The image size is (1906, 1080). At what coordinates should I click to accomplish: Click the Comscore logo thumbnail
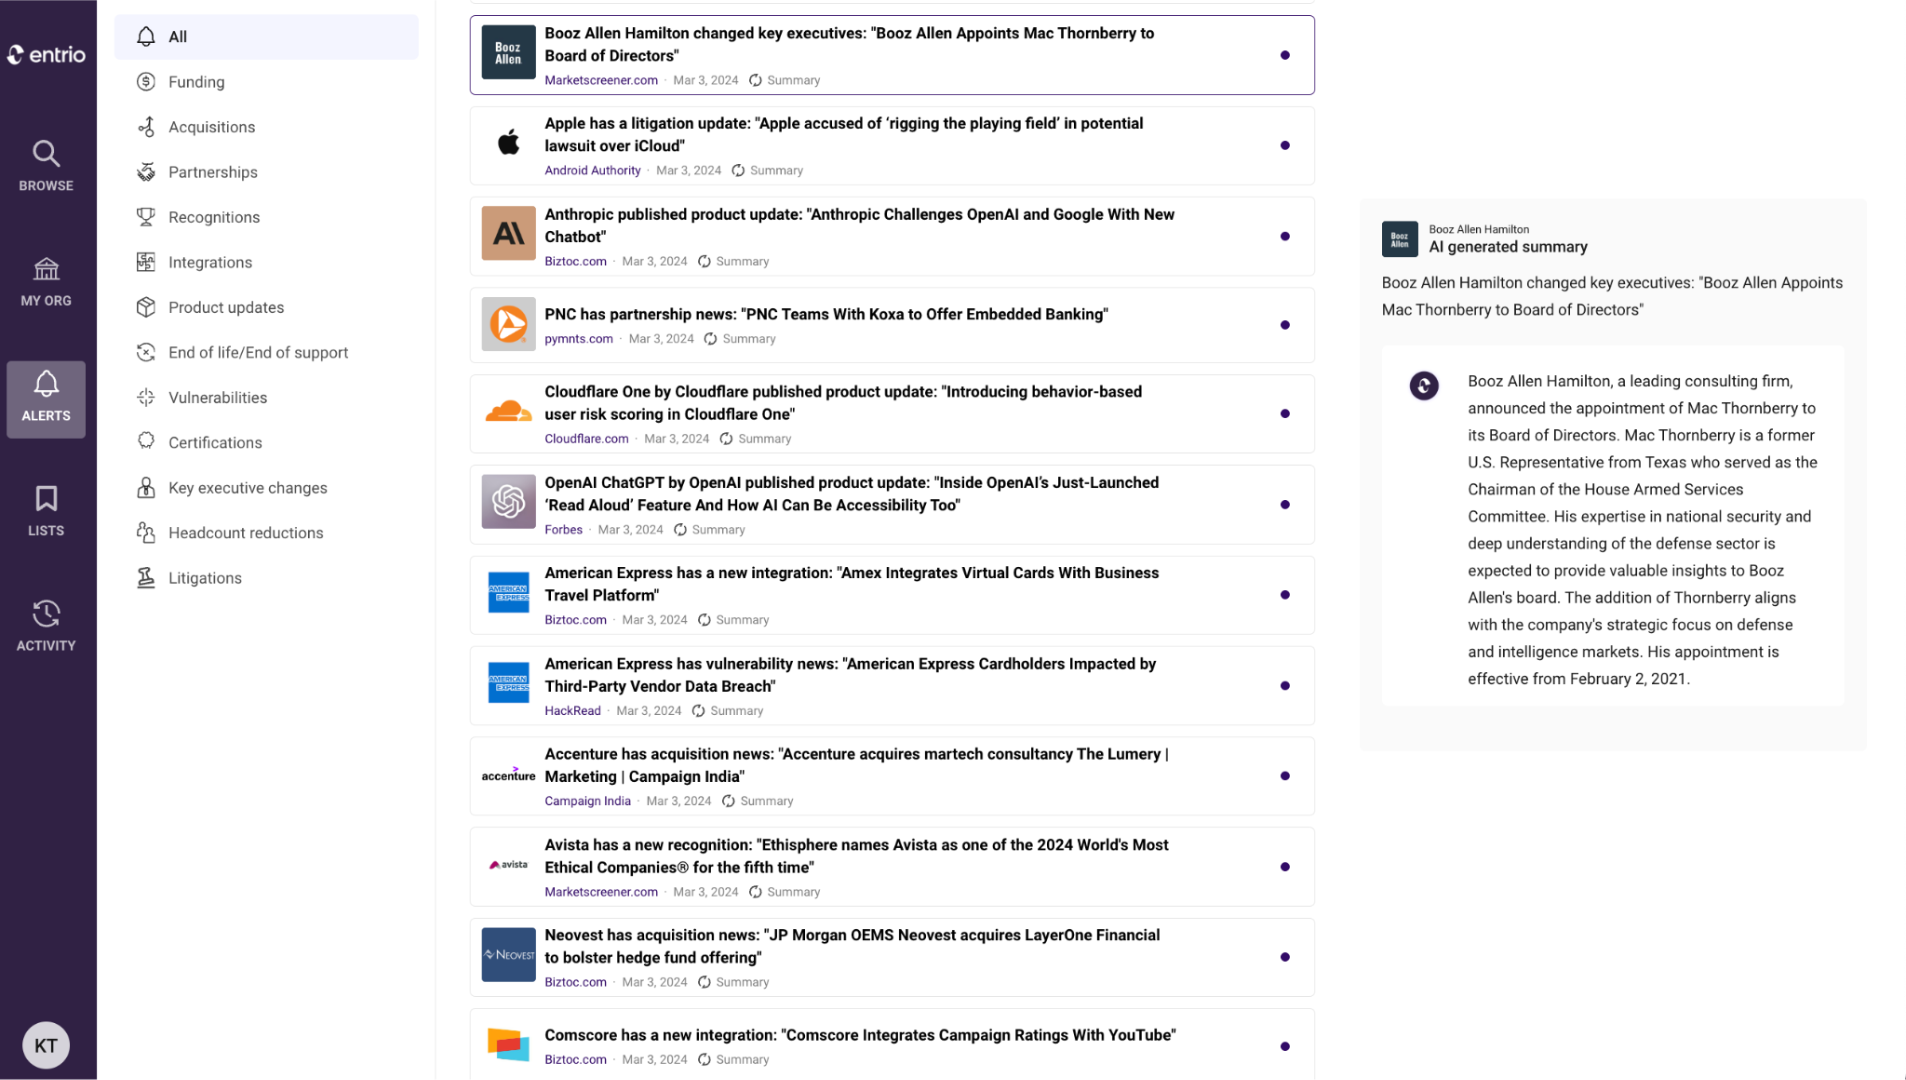click(x=508, y=1044)
